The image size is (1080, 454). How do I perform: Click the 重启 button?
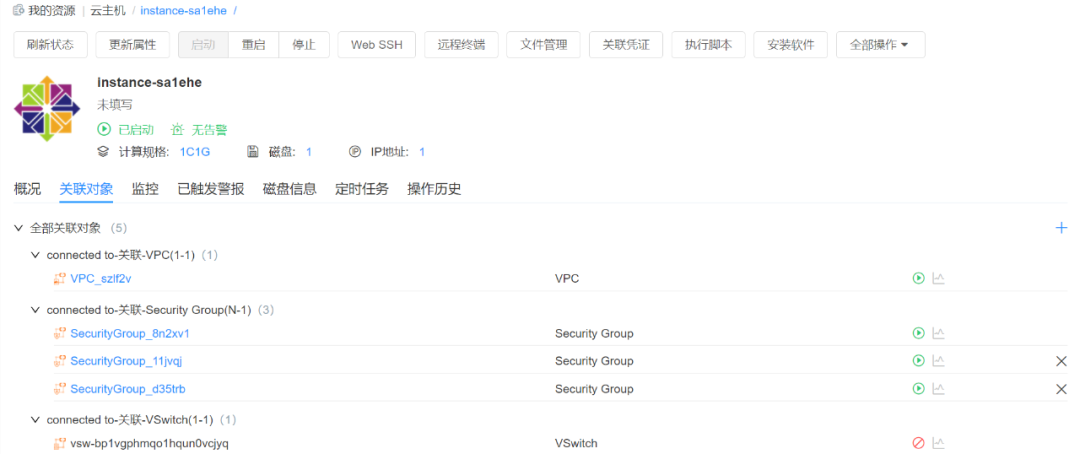tap(253, 45)
